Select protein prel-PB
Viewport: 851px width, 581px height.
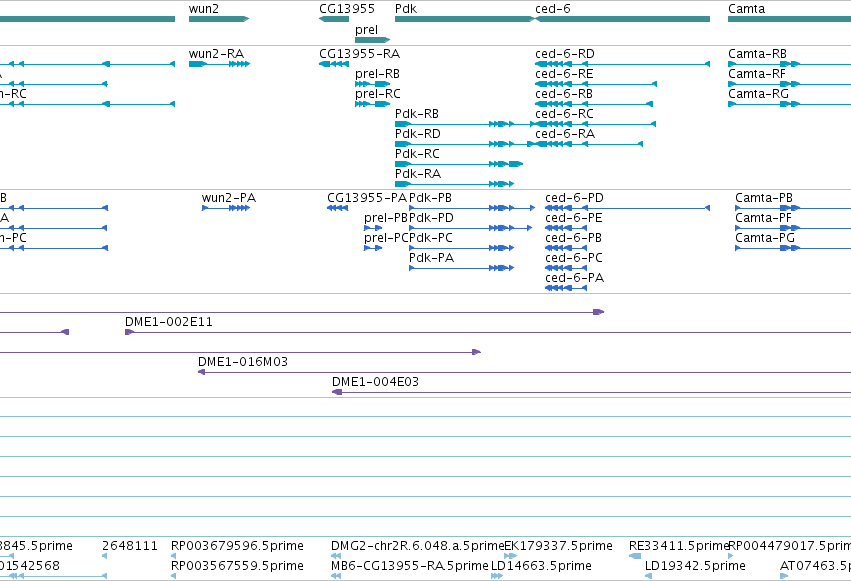[373, 228]
